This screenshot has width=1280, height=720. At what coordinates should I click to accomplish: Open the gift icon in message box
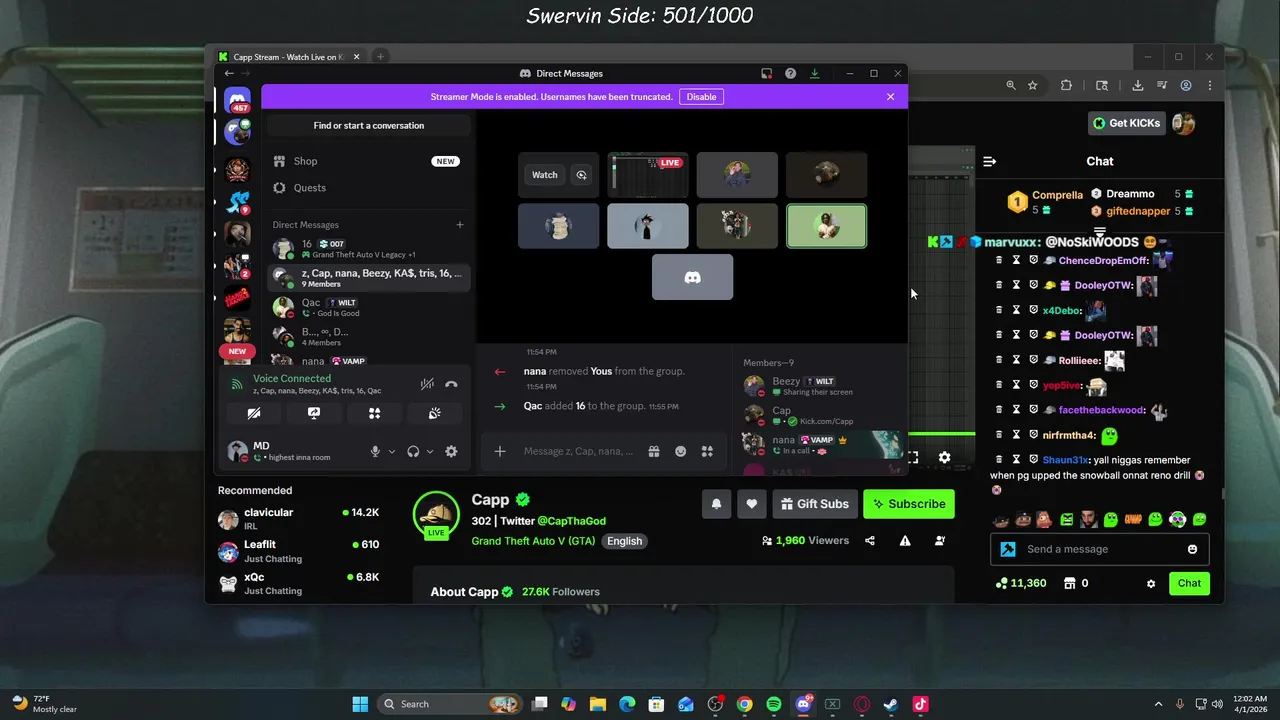click(654, 451)
